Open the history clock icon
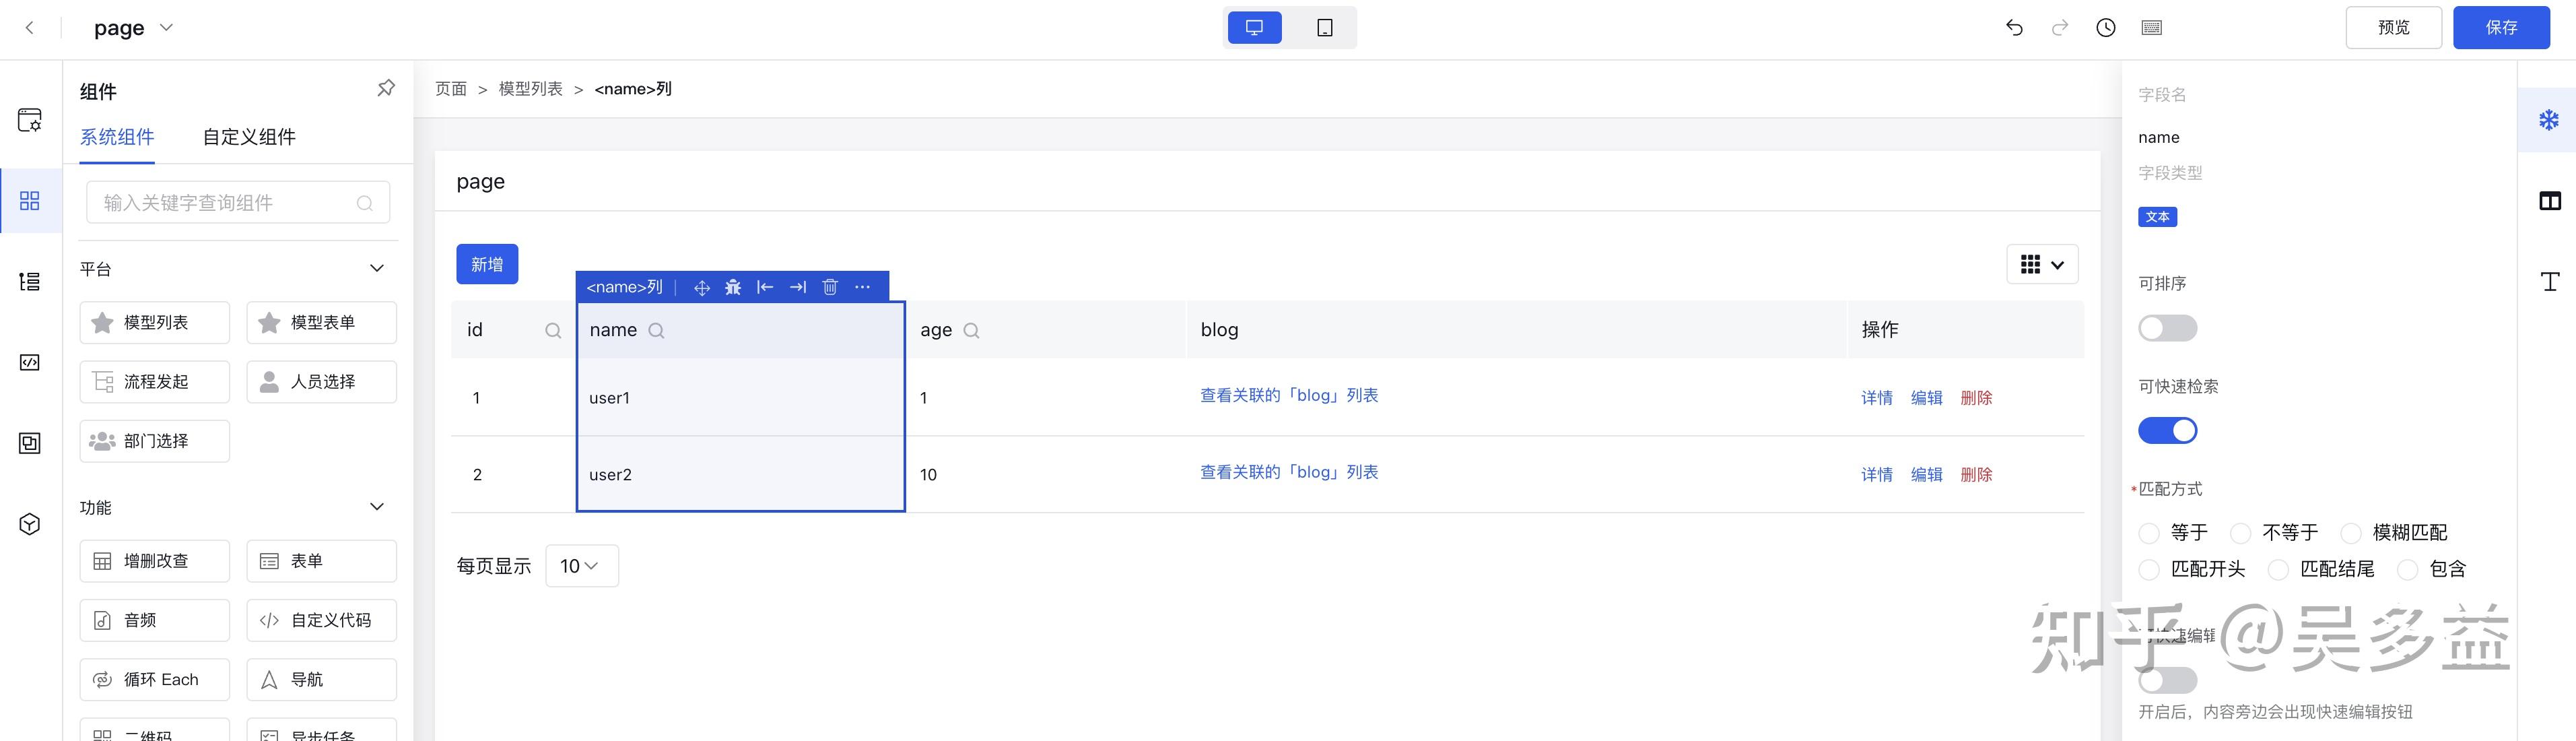This screenshot has width=2576, height=741. [2105, 28]
